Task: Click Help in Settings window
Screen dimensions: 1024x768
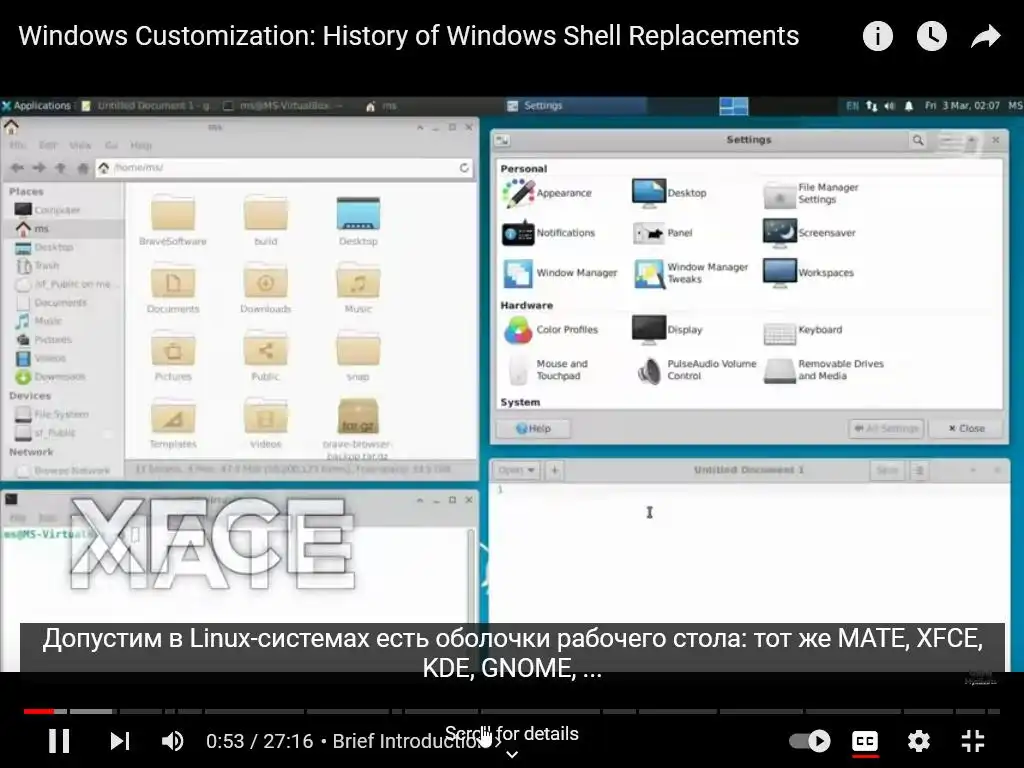Action: [533, 428]
